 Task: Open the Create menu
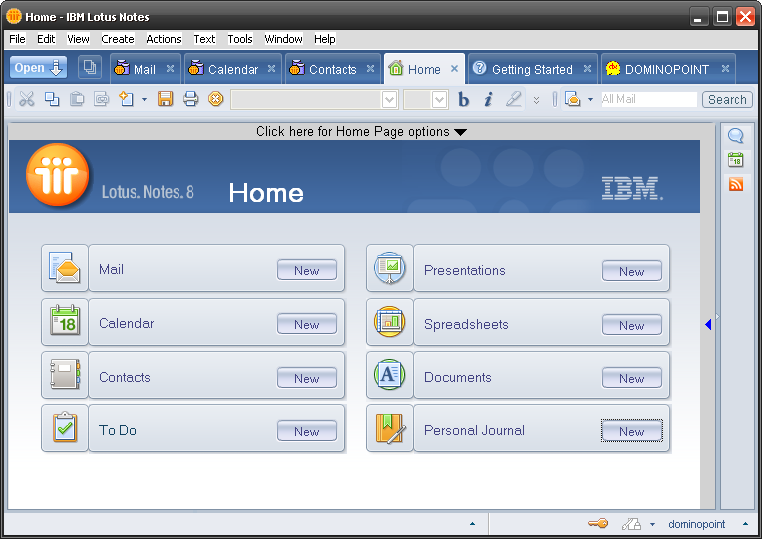pos(118,39)
